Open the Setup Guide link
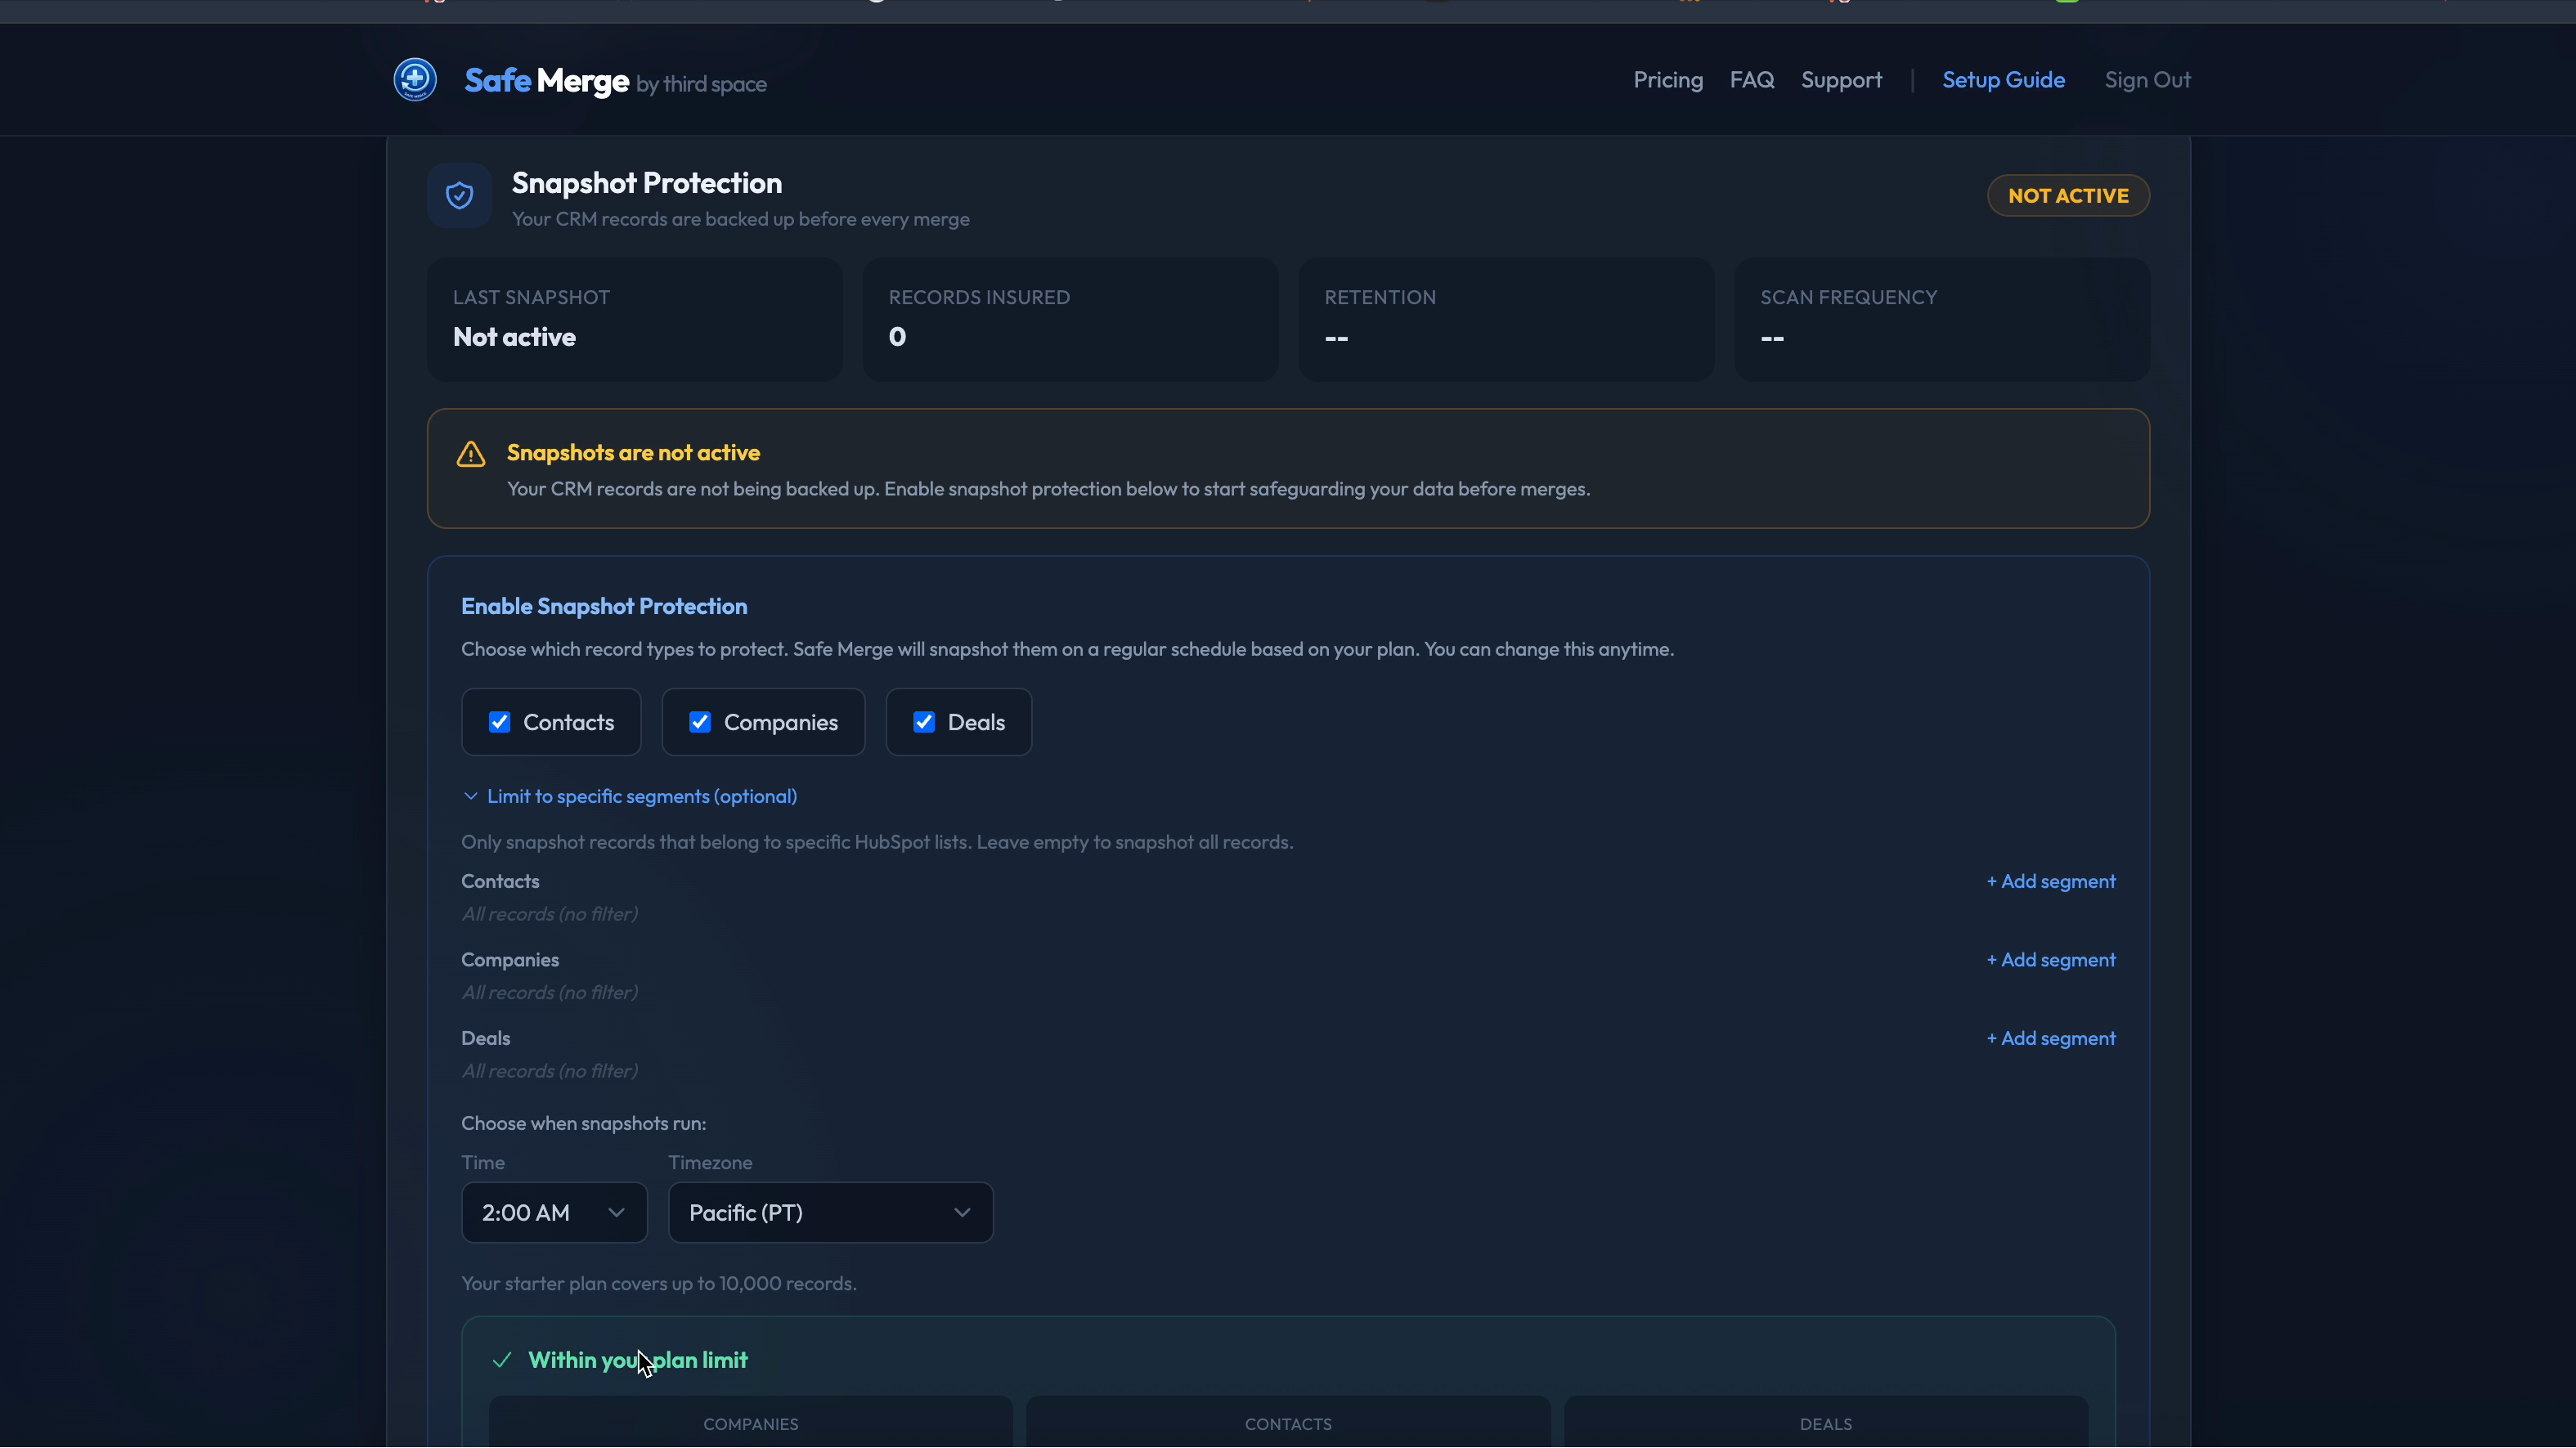The image size is (2576, 1448). coord(2004,79)
